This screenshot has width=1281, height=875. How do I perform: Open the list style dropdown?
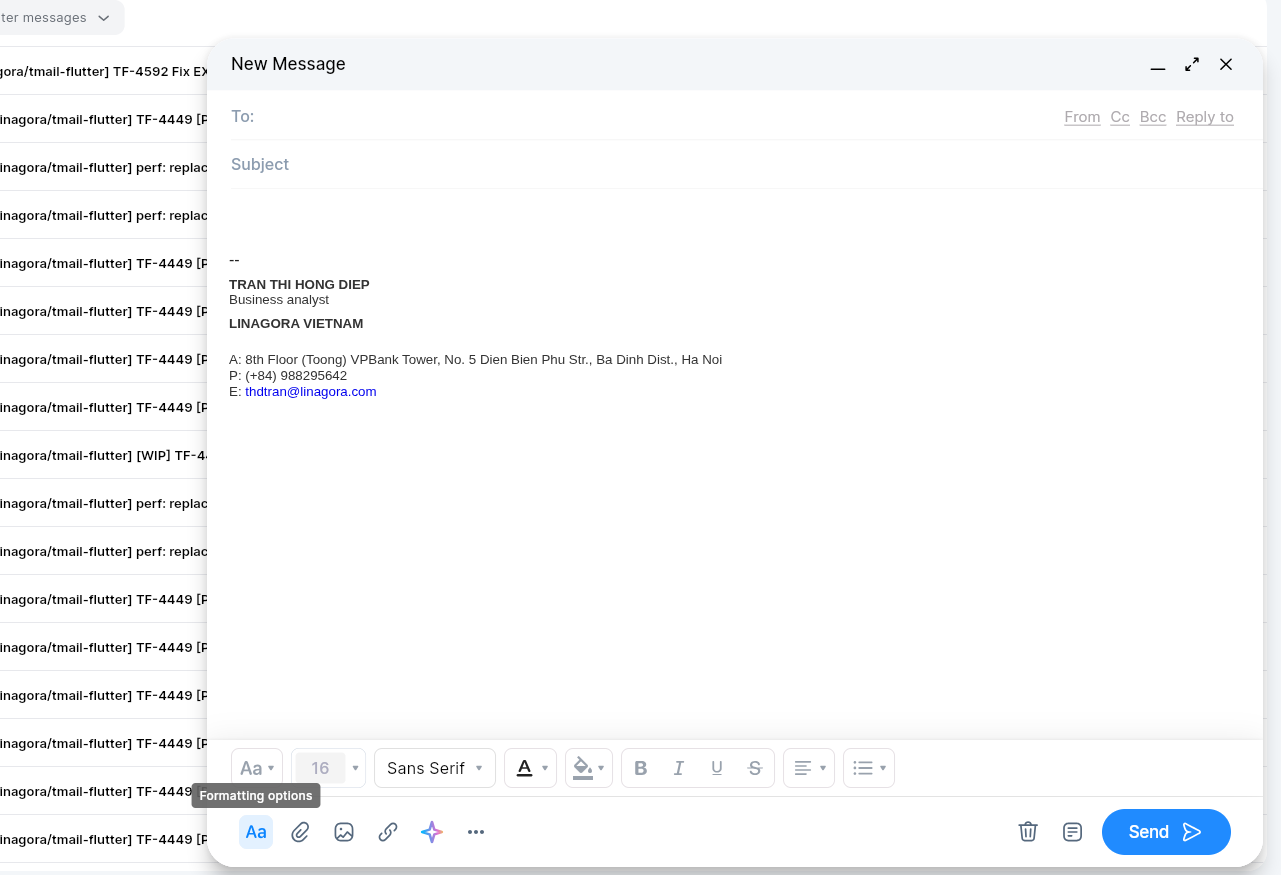(869, 768)
